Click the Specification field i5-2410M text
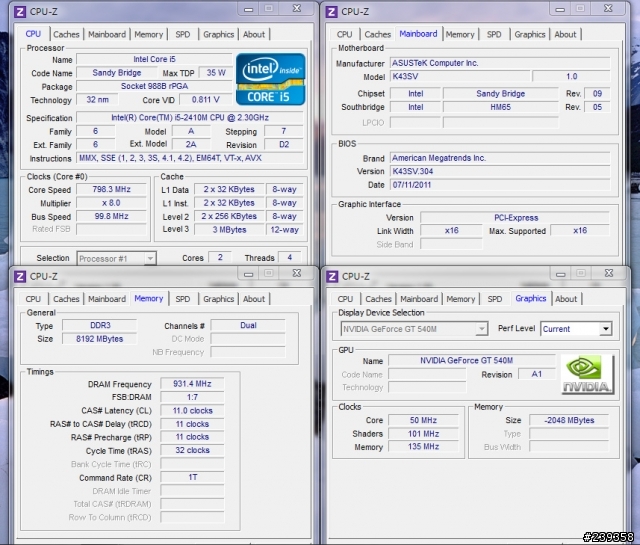640x545 pixels. pyautogui.click(x=190, y=118)
